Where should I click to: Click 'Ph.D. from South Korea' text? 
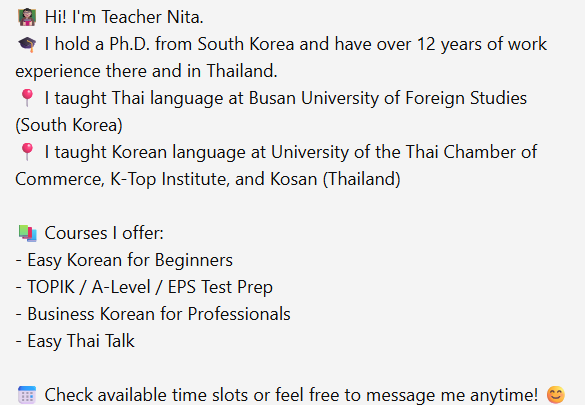coord(201,44)
